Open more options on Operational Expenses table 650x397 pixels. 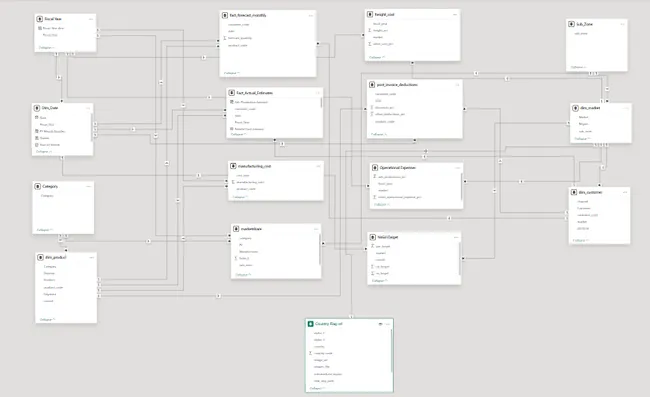[x=458, y=168]
